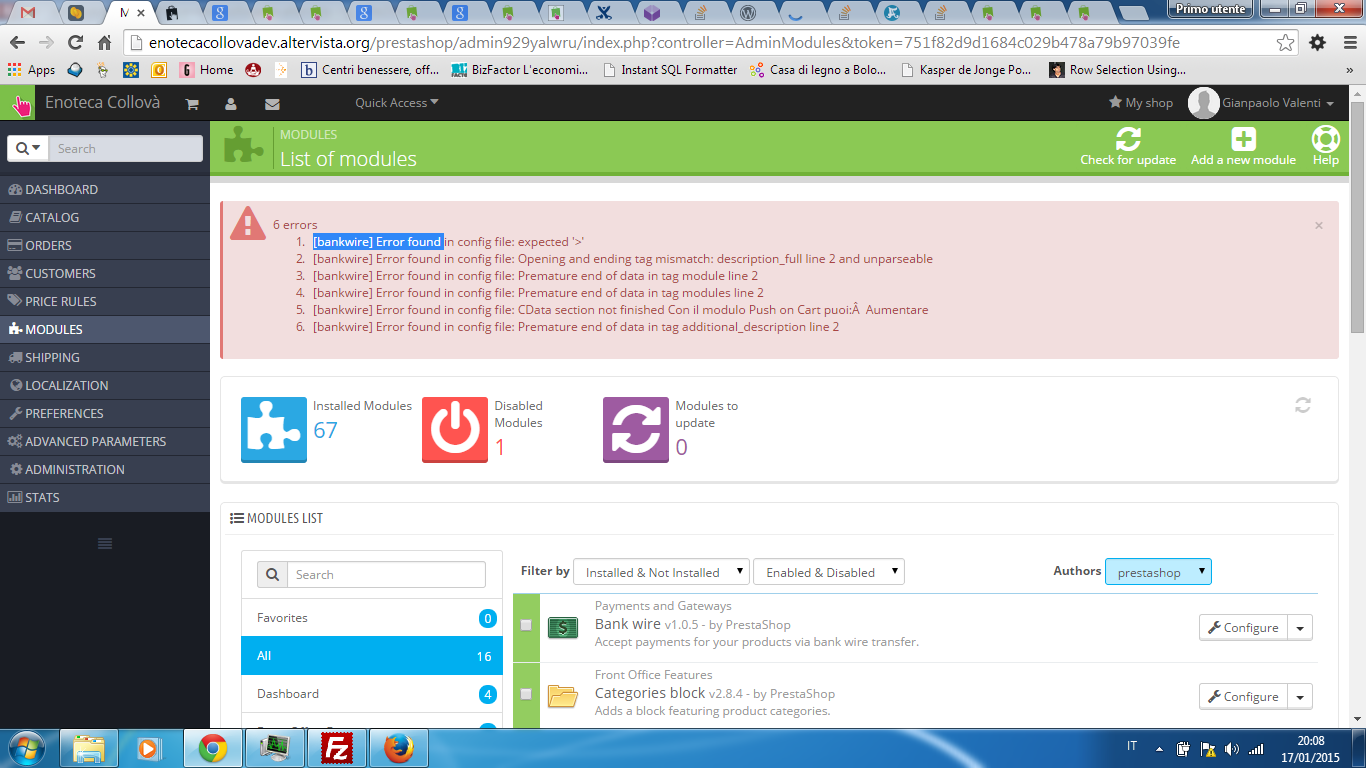The height and width of the screenshot is (768, 1366).
Task: Open Windows Explorer from the taskbar
Action: 89,747
